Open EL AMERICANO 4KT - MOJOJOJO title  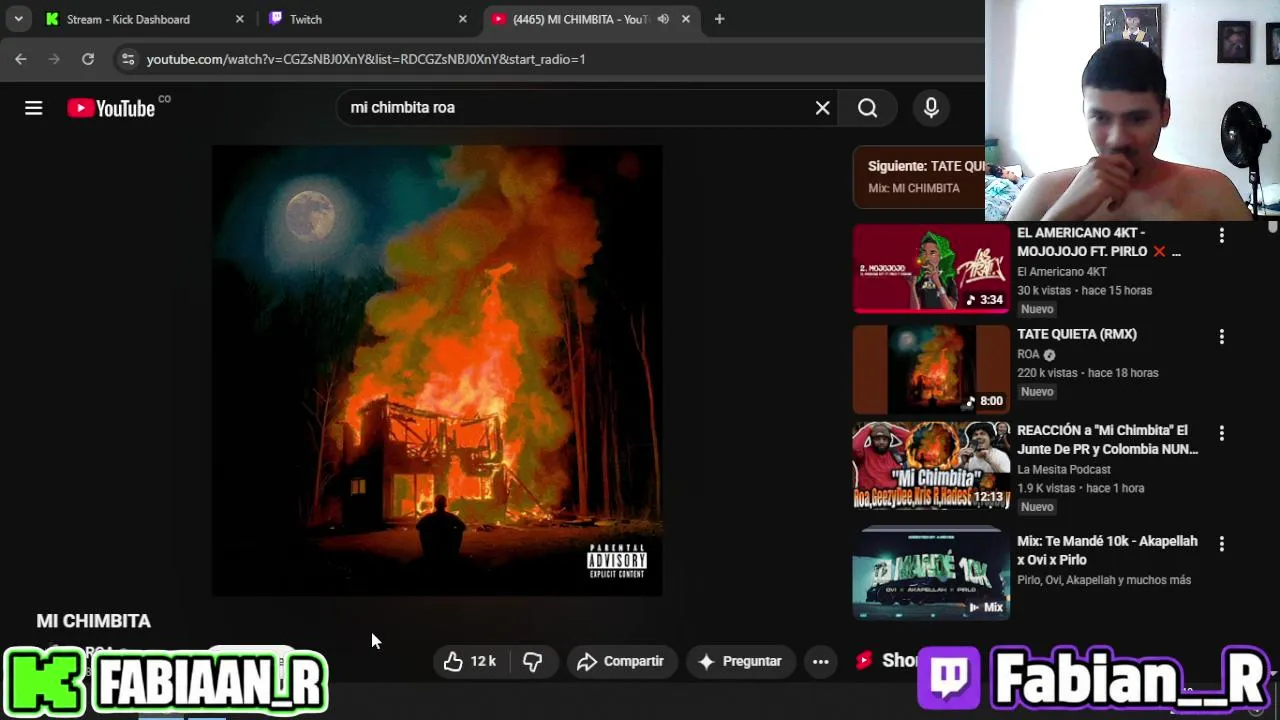tap(1099, 242)
